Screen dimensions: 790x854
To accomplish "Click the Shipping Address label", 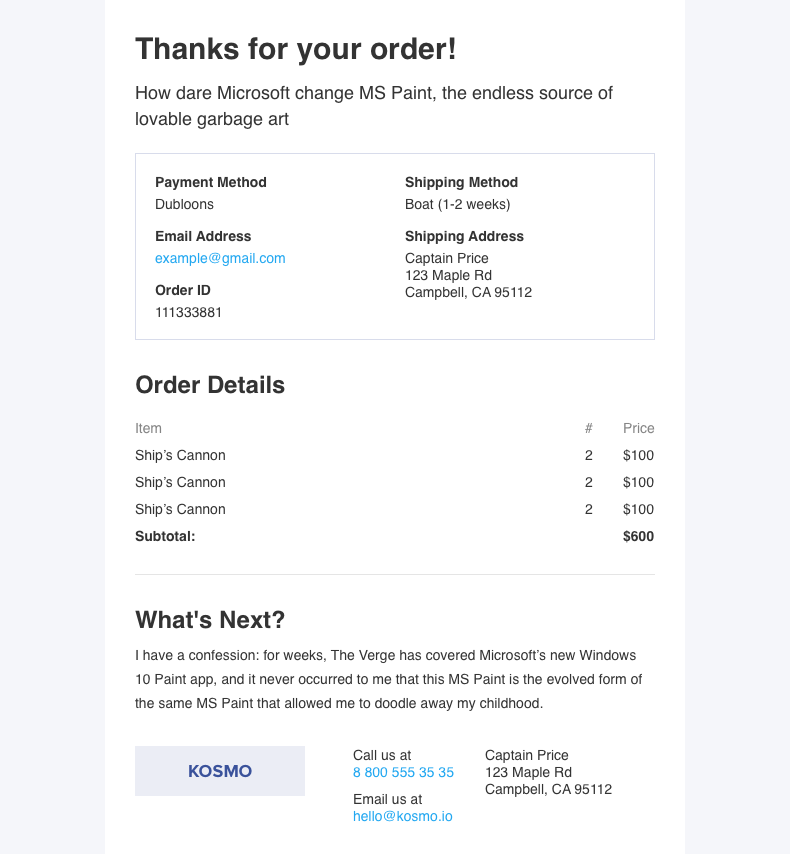I will click(464, 236).
